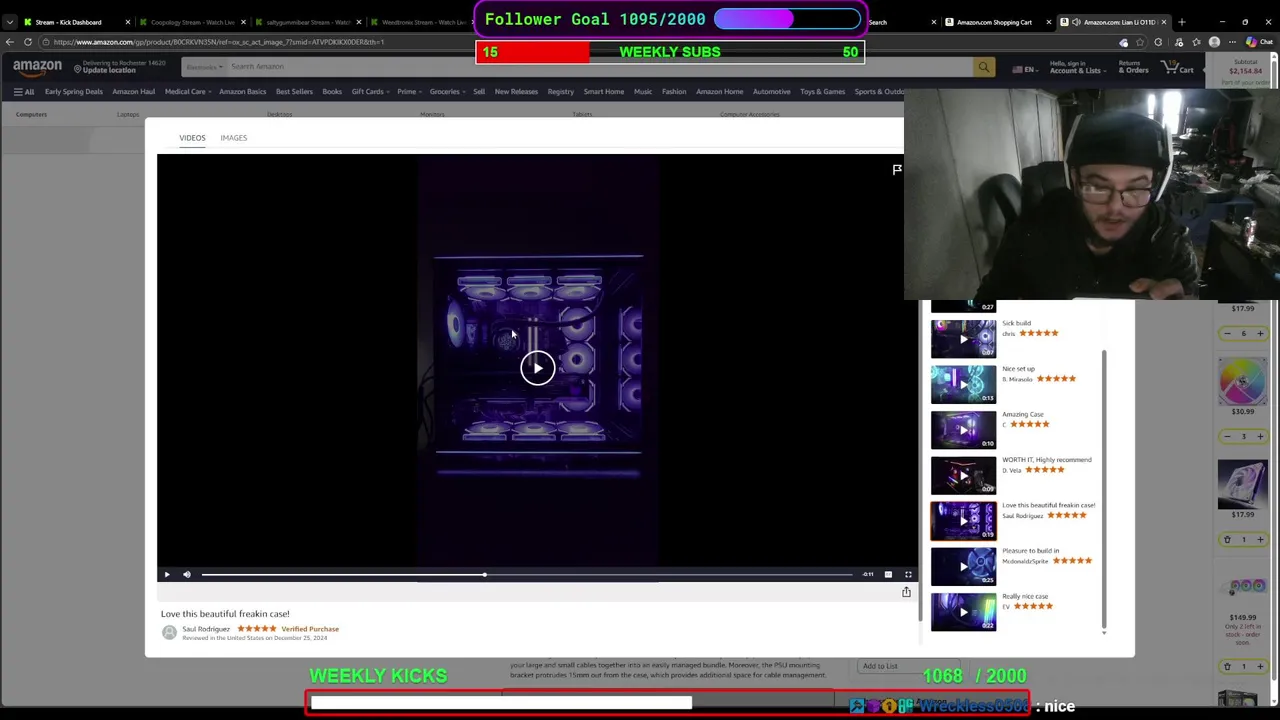Click the share icon below the video

[906, 592]
